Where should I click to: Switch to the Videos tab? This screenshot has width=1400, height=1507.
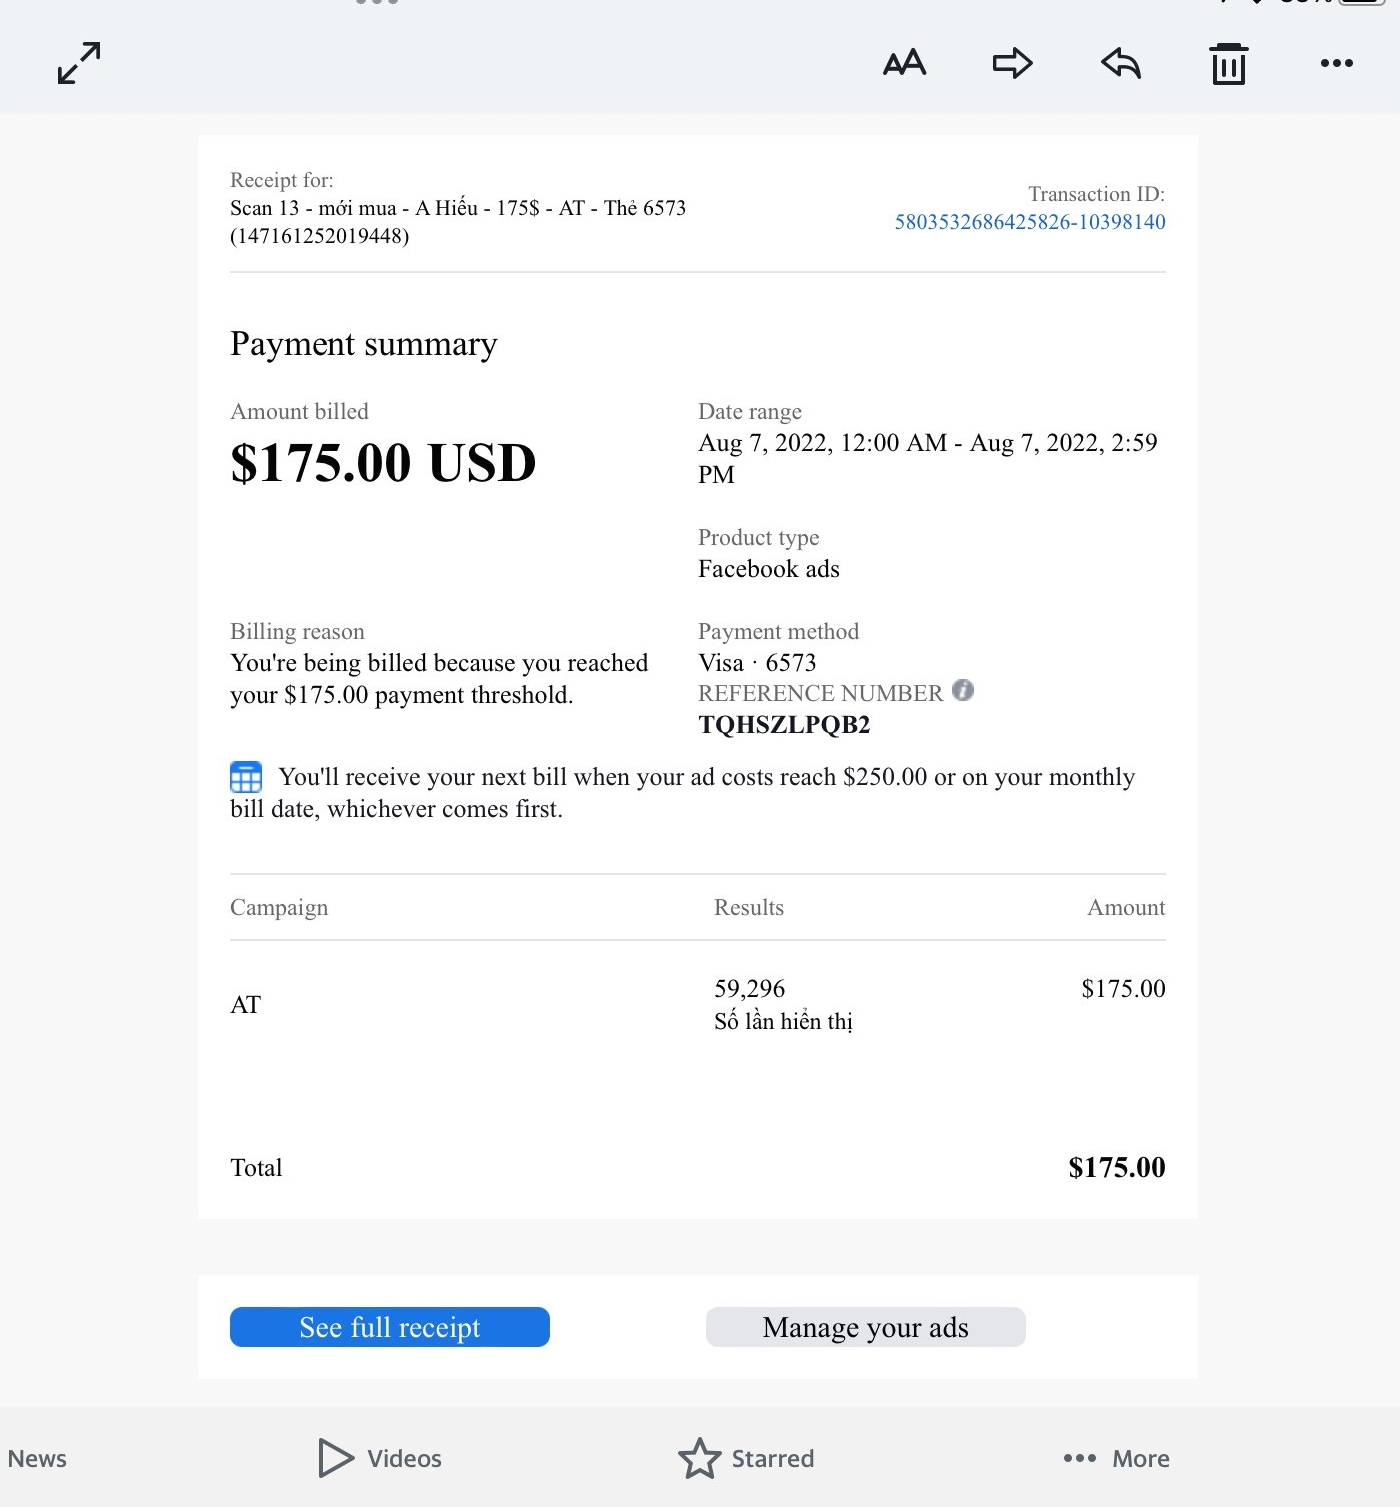coord(381,1458)
